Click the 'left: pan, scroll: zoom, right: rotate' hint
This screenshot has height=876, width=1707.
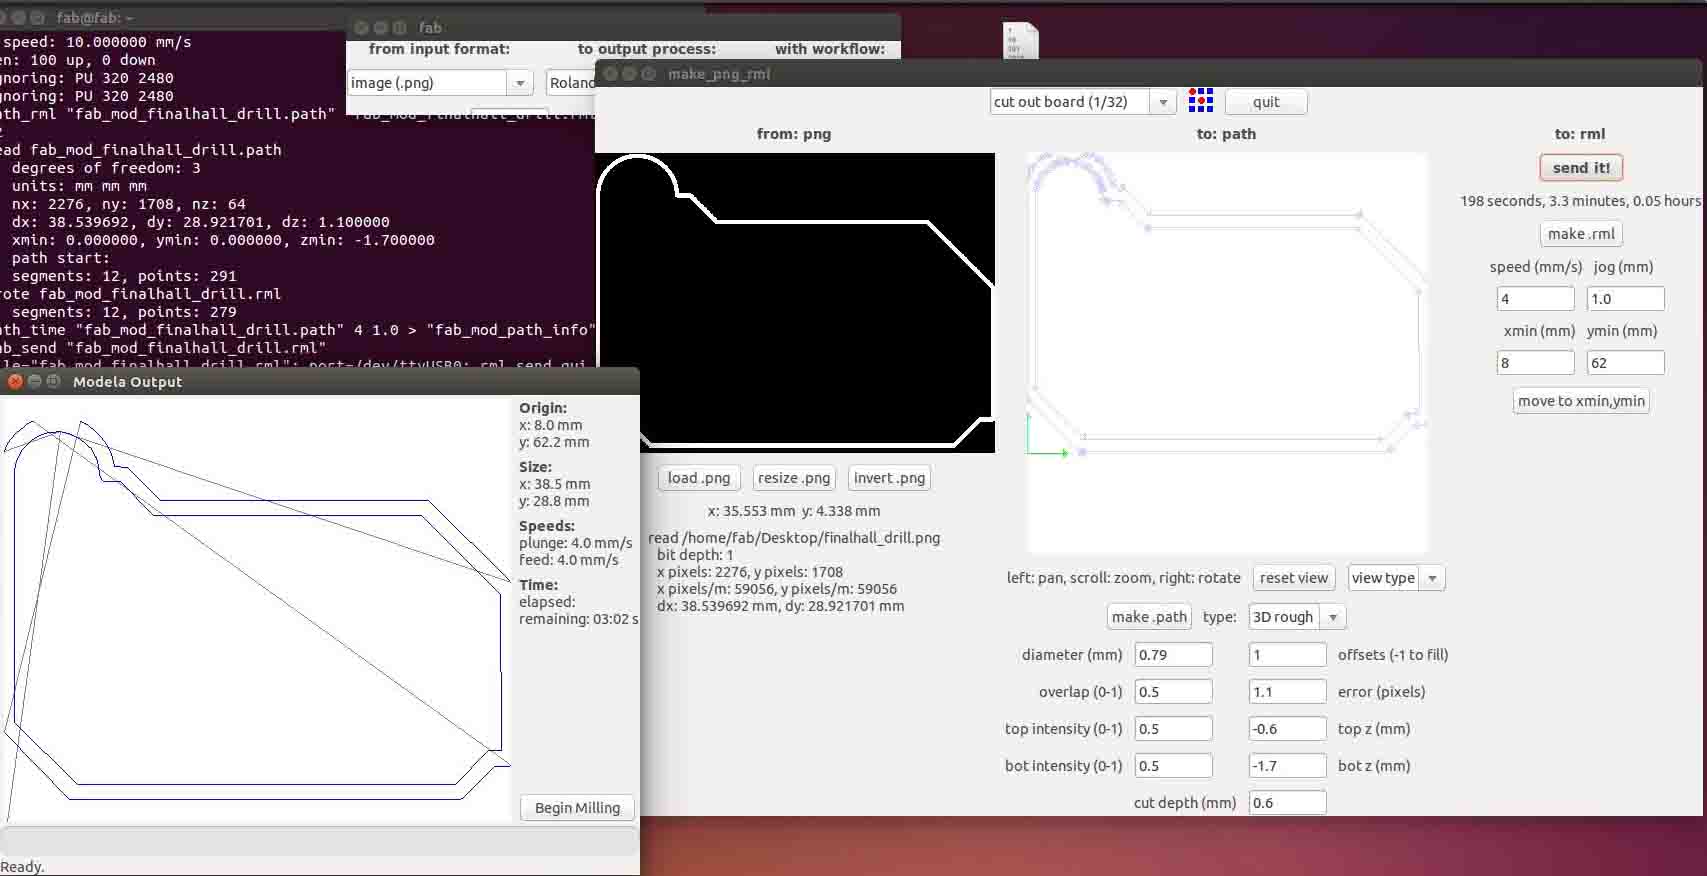pyautogui.click(x=1123, y=578)
